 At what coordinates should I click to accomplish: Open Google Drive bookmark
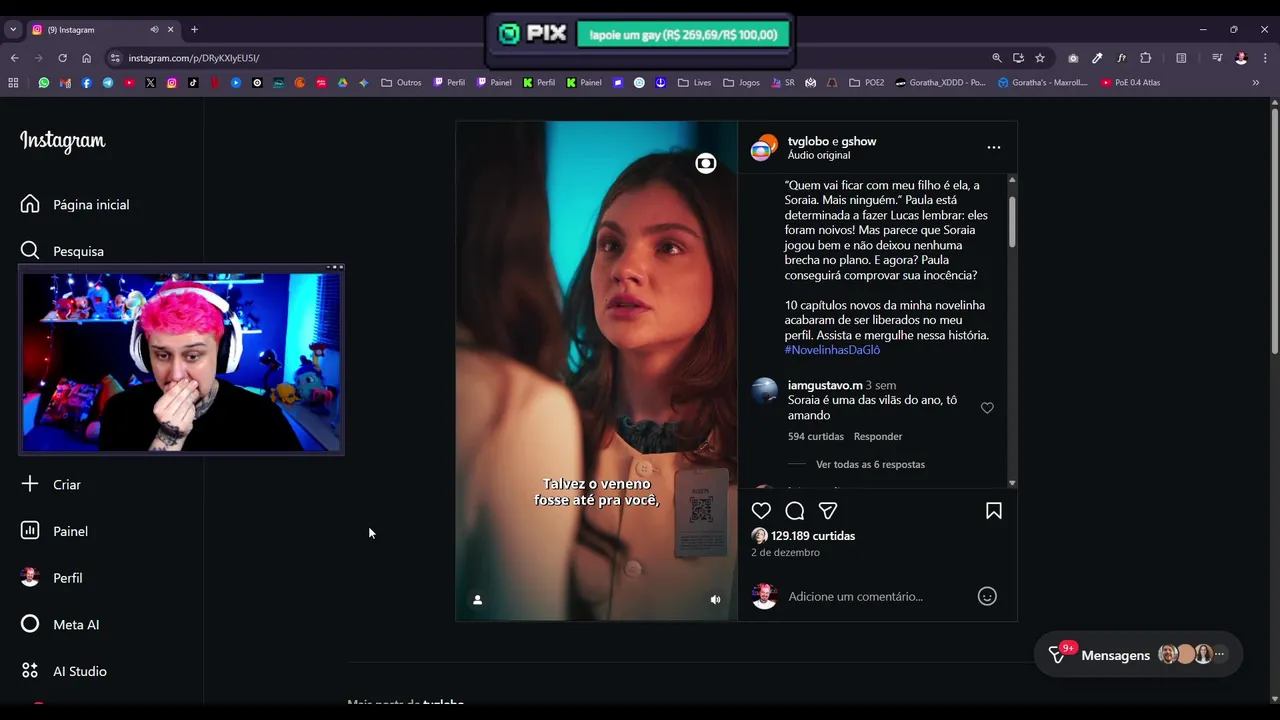point(342,83)
